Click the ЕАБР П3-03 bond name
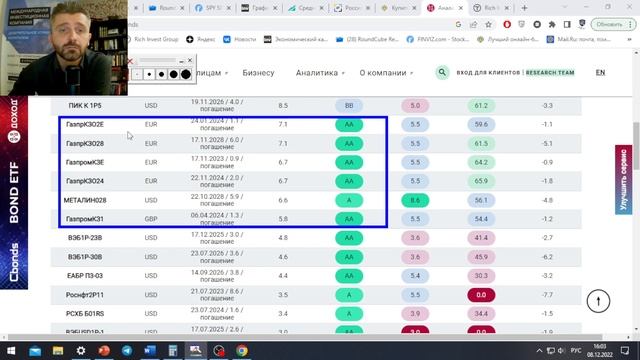Screen dimensions: 640x360 [85, 276]
